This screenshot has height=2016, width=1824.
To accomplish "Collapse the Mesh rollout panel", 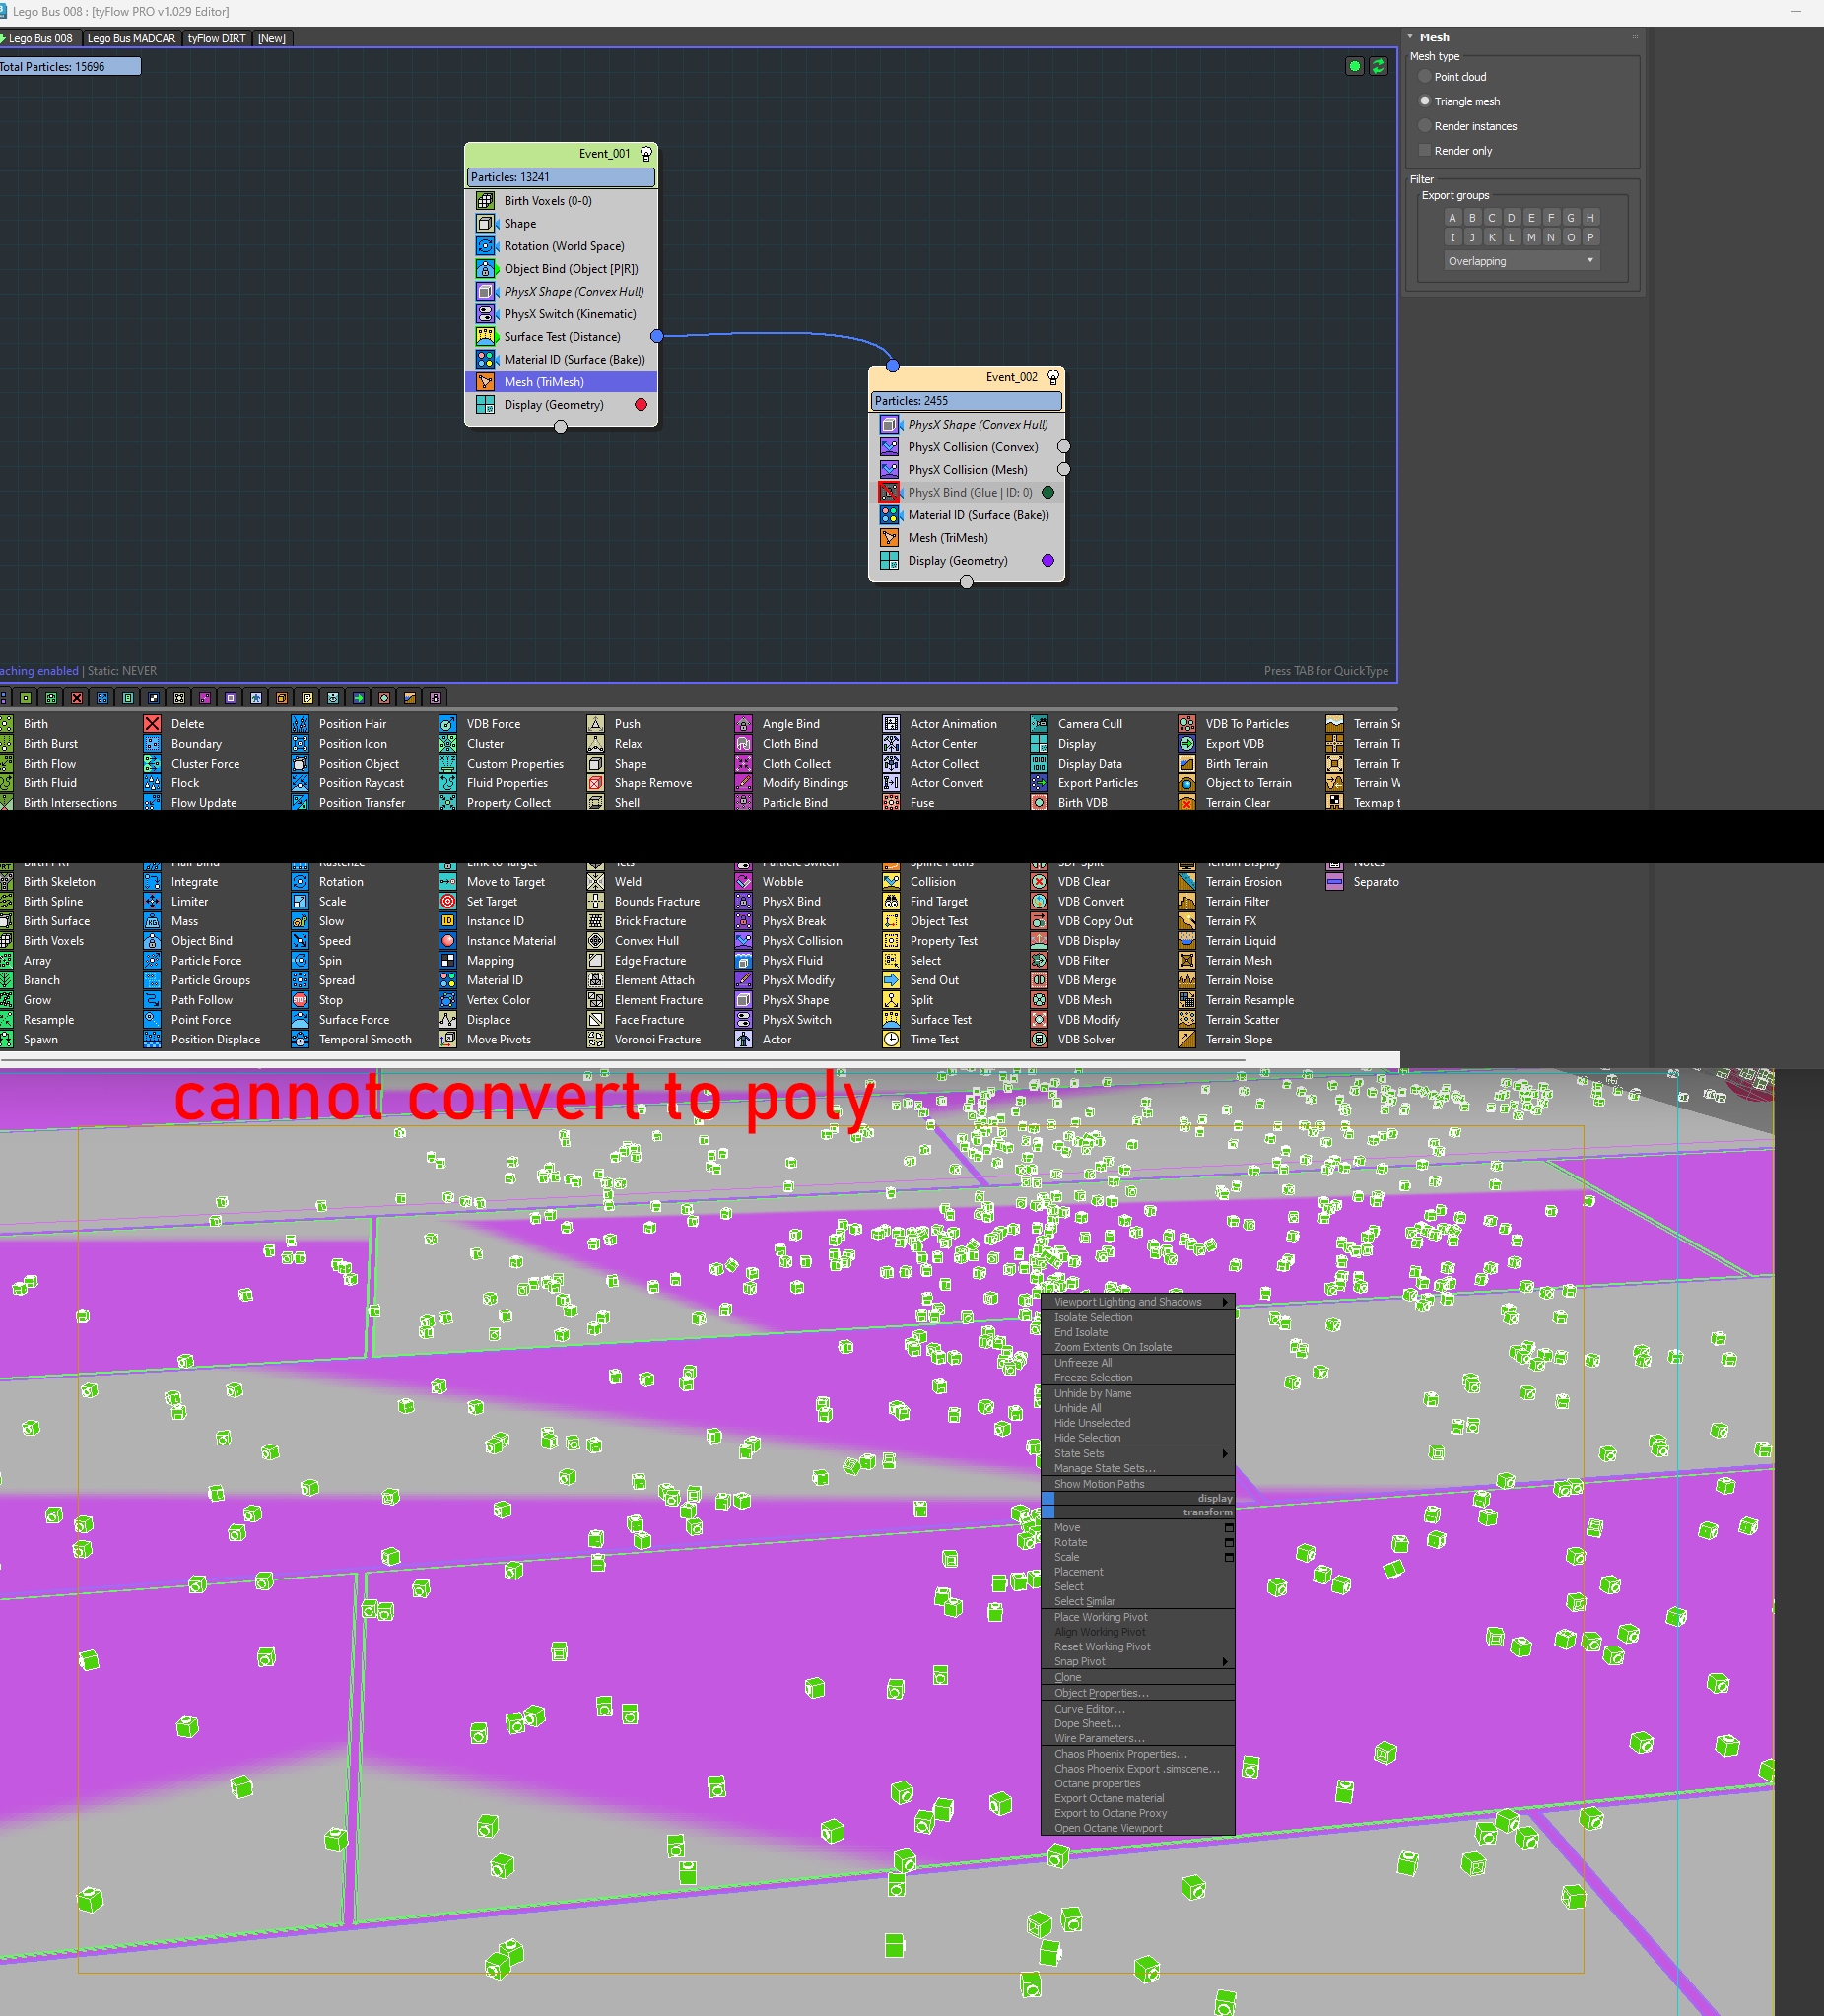I will [x=1411, y=37].
